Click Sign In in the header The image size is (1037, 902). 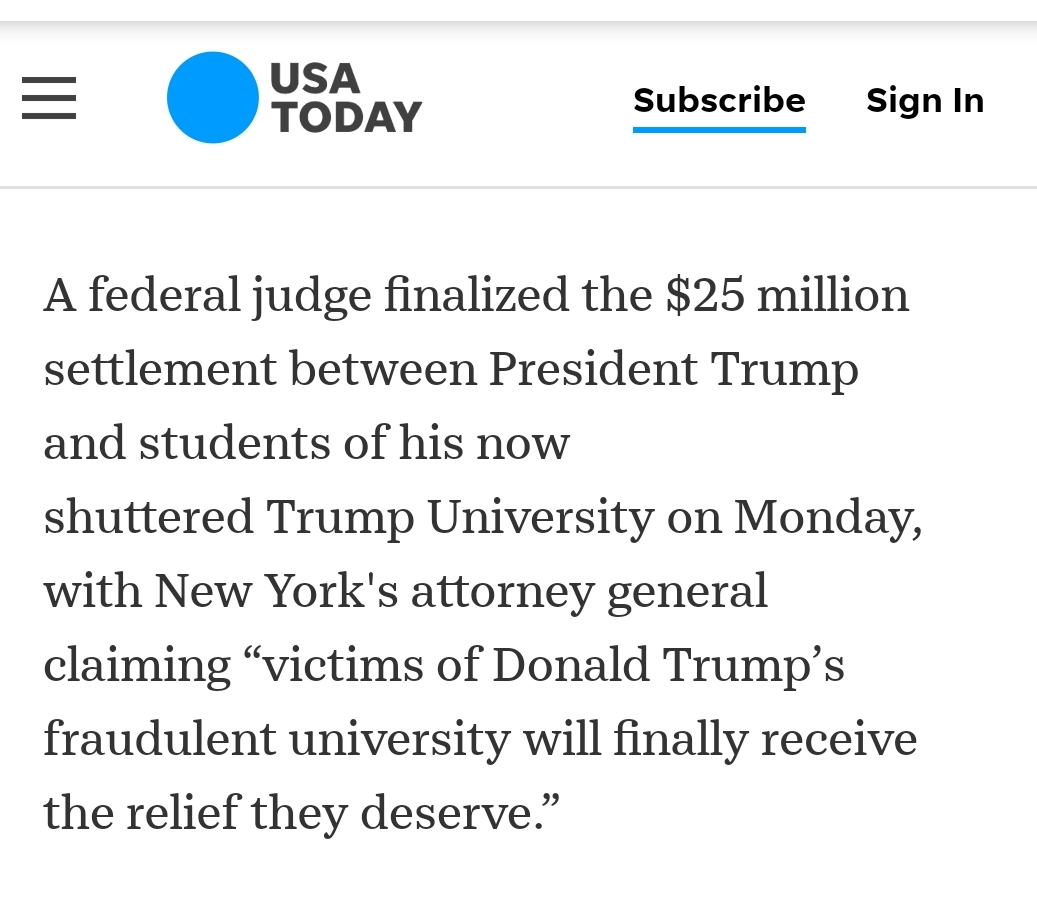click(x=925, y=100)
